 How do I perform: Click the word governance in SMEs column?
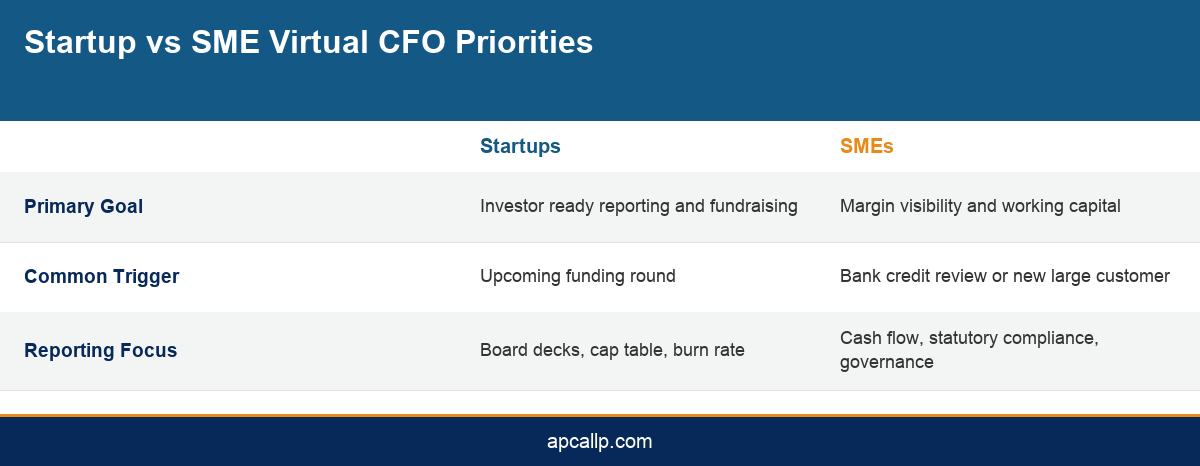point(886,363)
